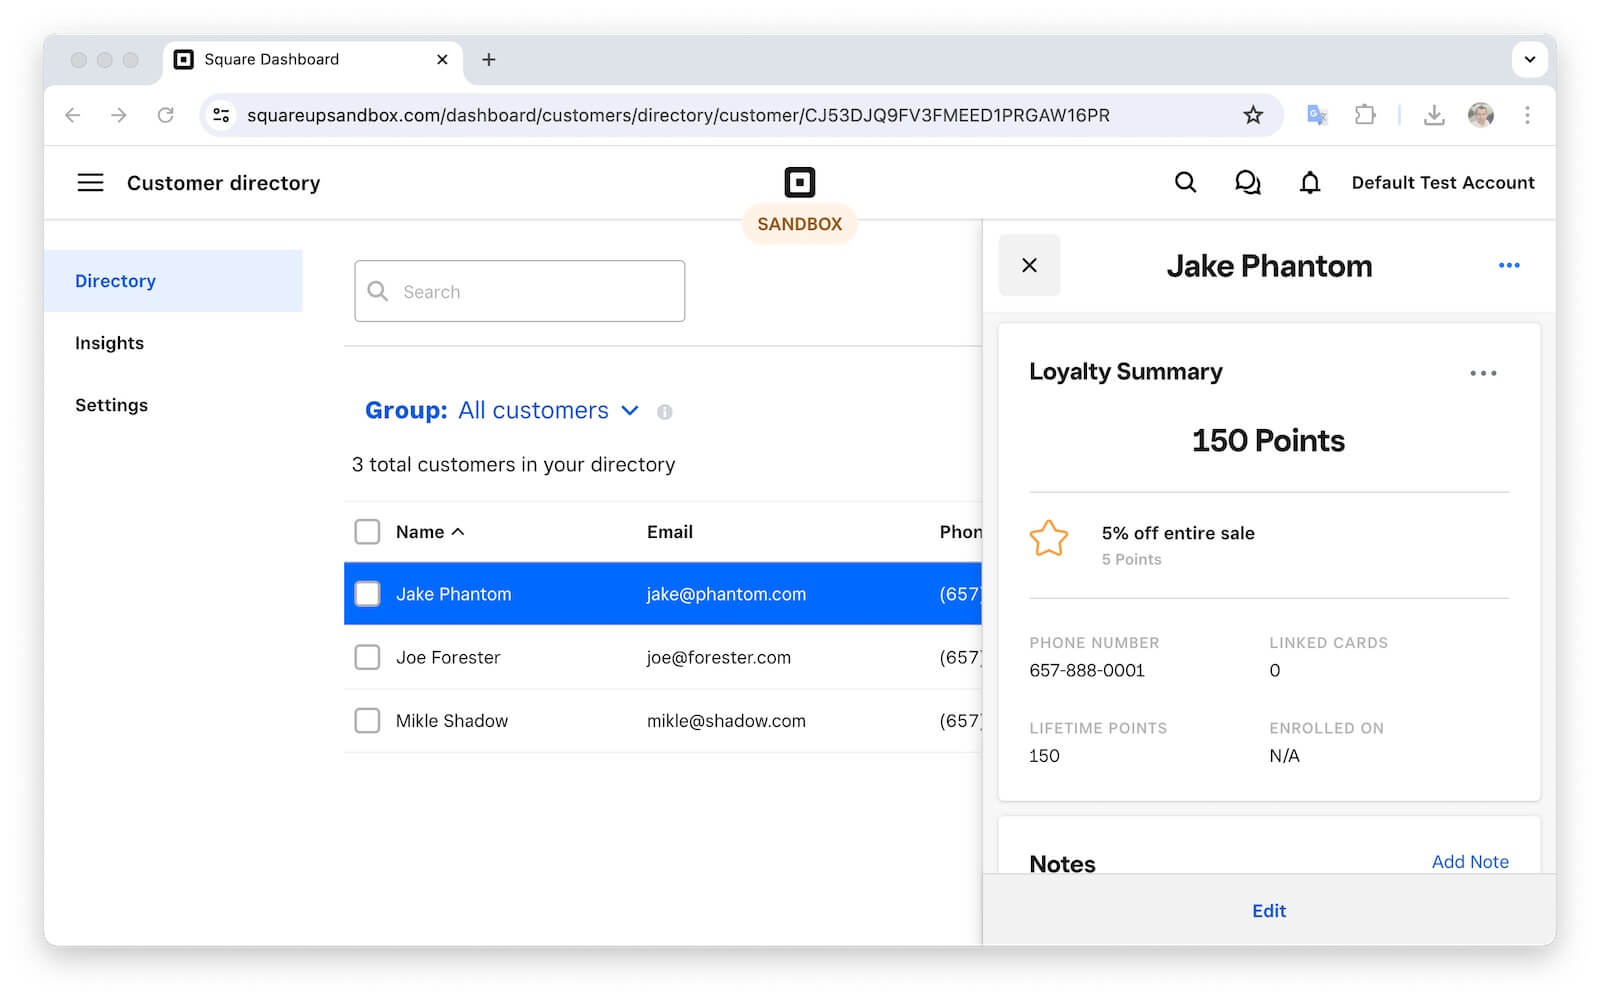Open the Group All customers dropdown
The width and height of the screenshot is (1600, 1000).
click(x=502, y=411)
